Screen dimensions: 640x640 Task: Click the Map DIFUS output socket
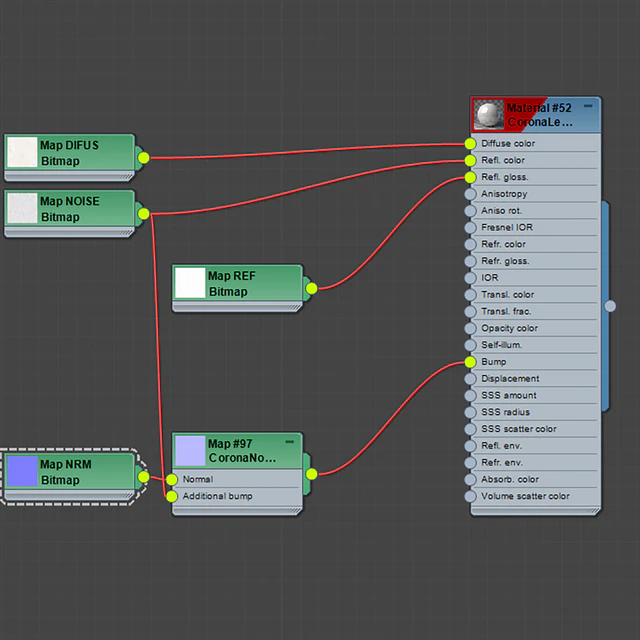click(143, 157)
